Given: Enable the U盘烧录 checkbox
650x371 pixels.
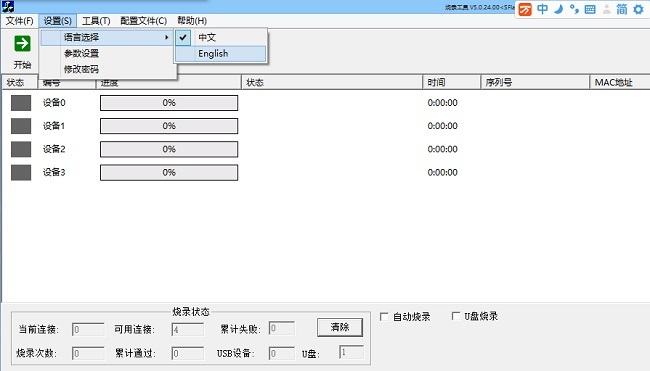Looking at the screenshot, I should 456,316.
